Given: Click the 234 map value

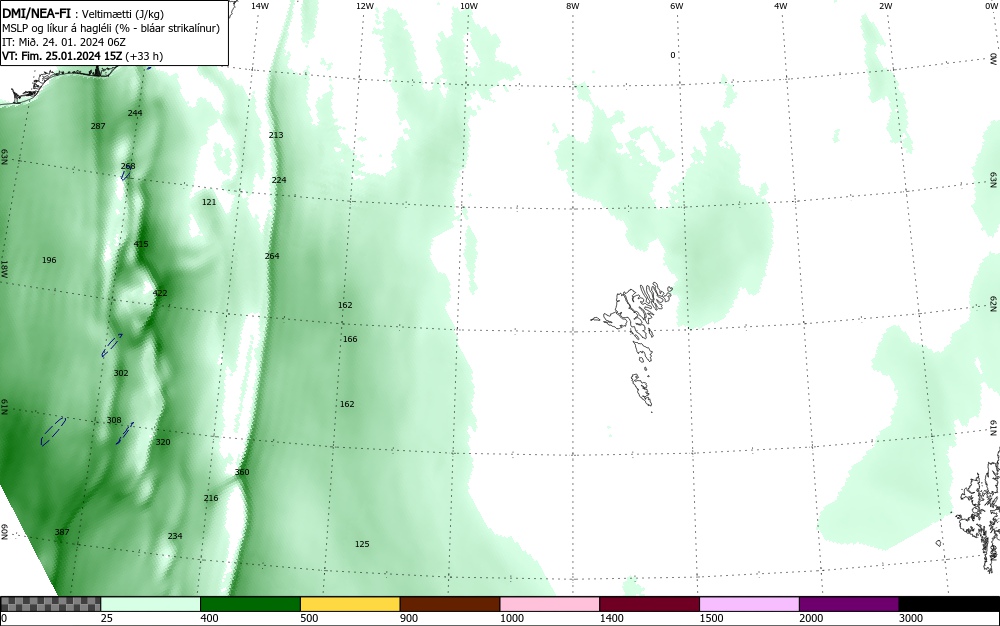Looking at the screenshot, I should tap(175, 536).
